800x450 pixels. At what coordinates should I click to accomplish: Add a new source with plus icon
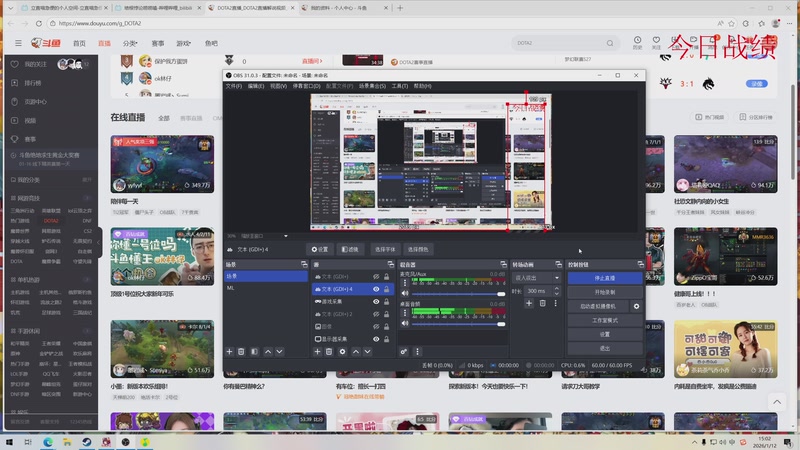317,352
